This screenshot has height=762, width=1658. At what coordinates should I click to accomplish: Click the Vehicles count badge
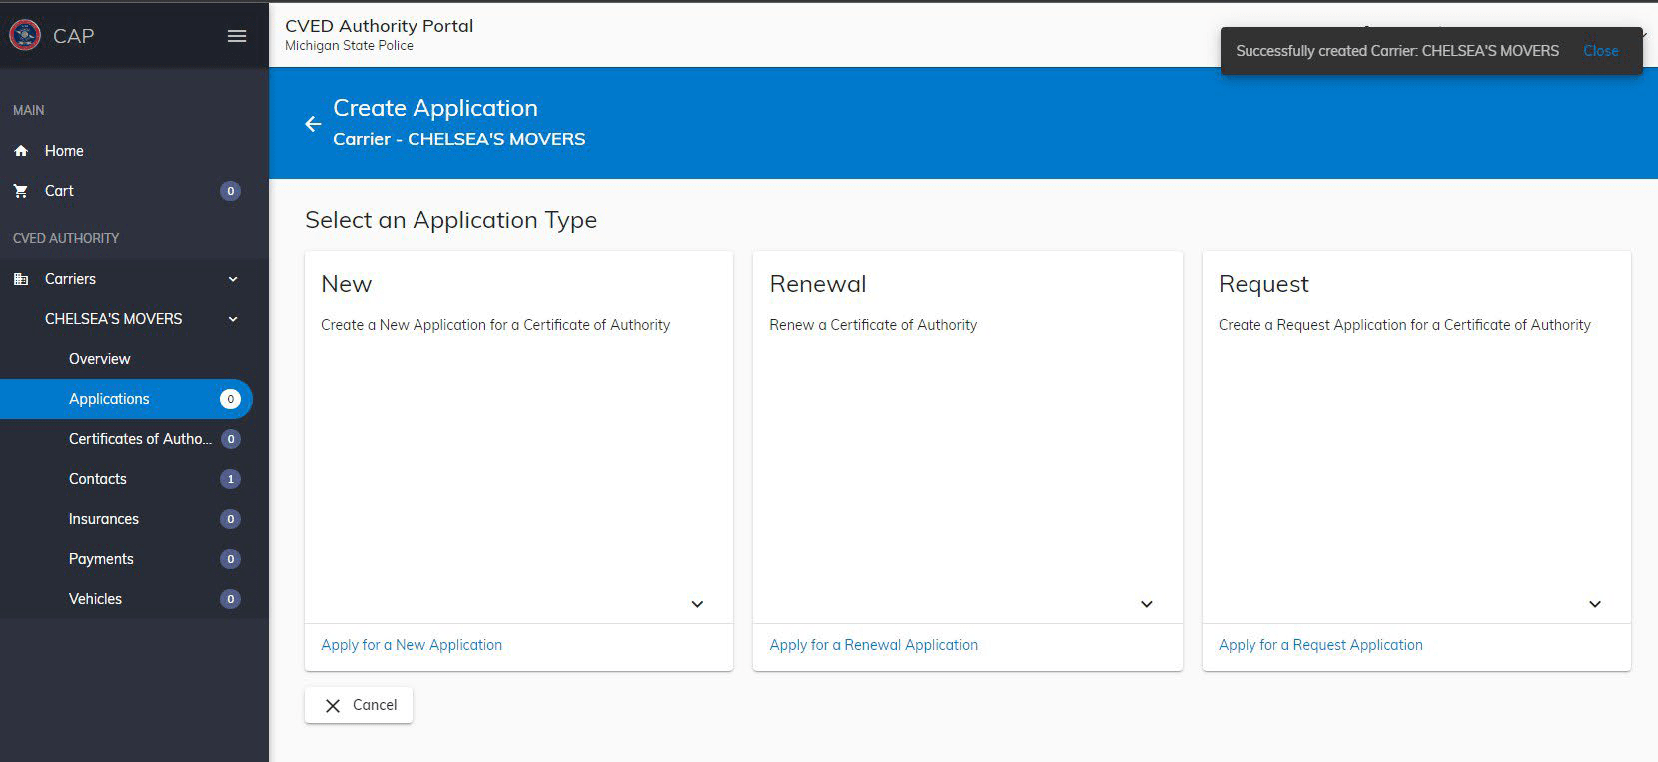tap(230, 599)
